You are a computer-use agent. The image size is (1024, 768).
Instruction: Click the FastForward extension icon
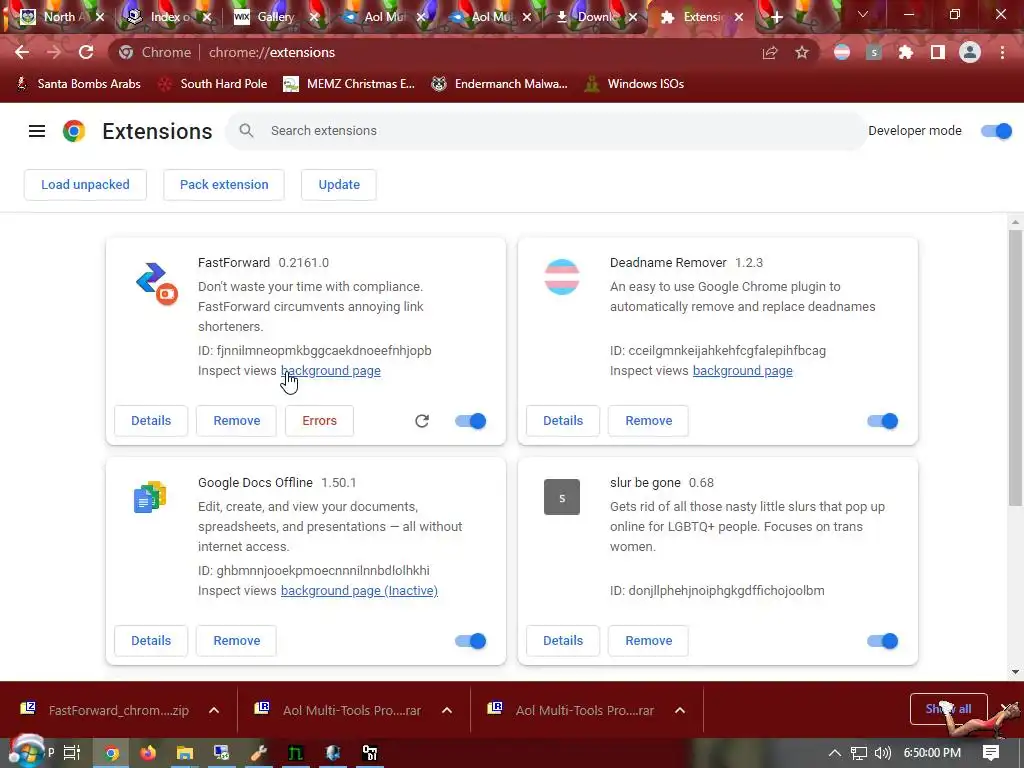156,283
